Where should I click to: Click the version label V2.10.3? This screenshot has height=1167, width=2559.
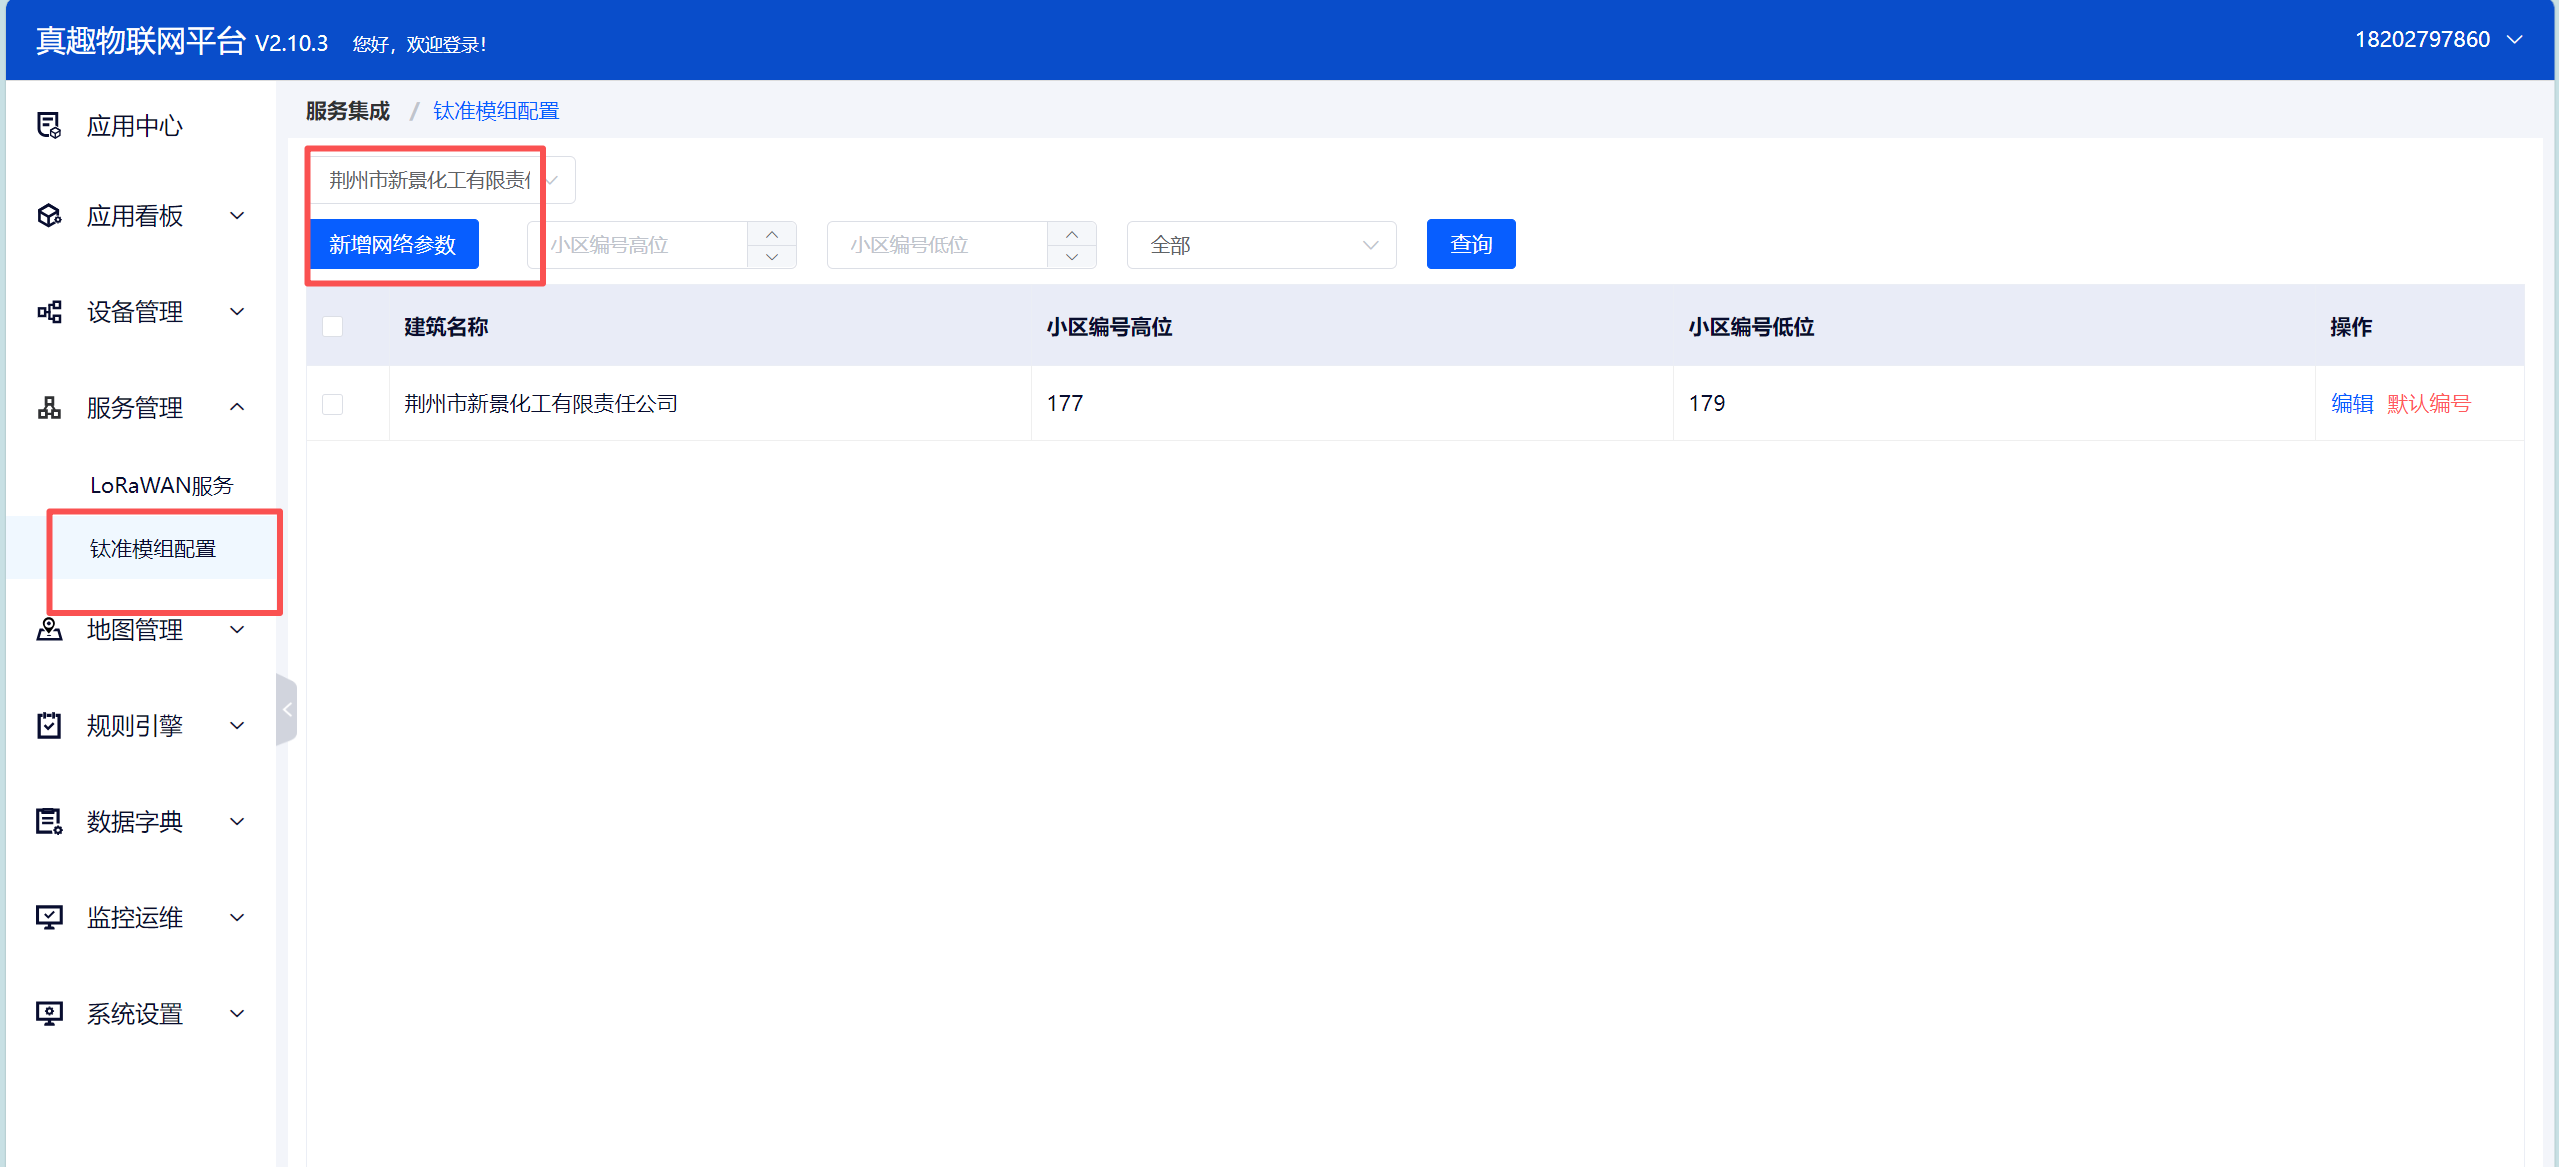291,43
